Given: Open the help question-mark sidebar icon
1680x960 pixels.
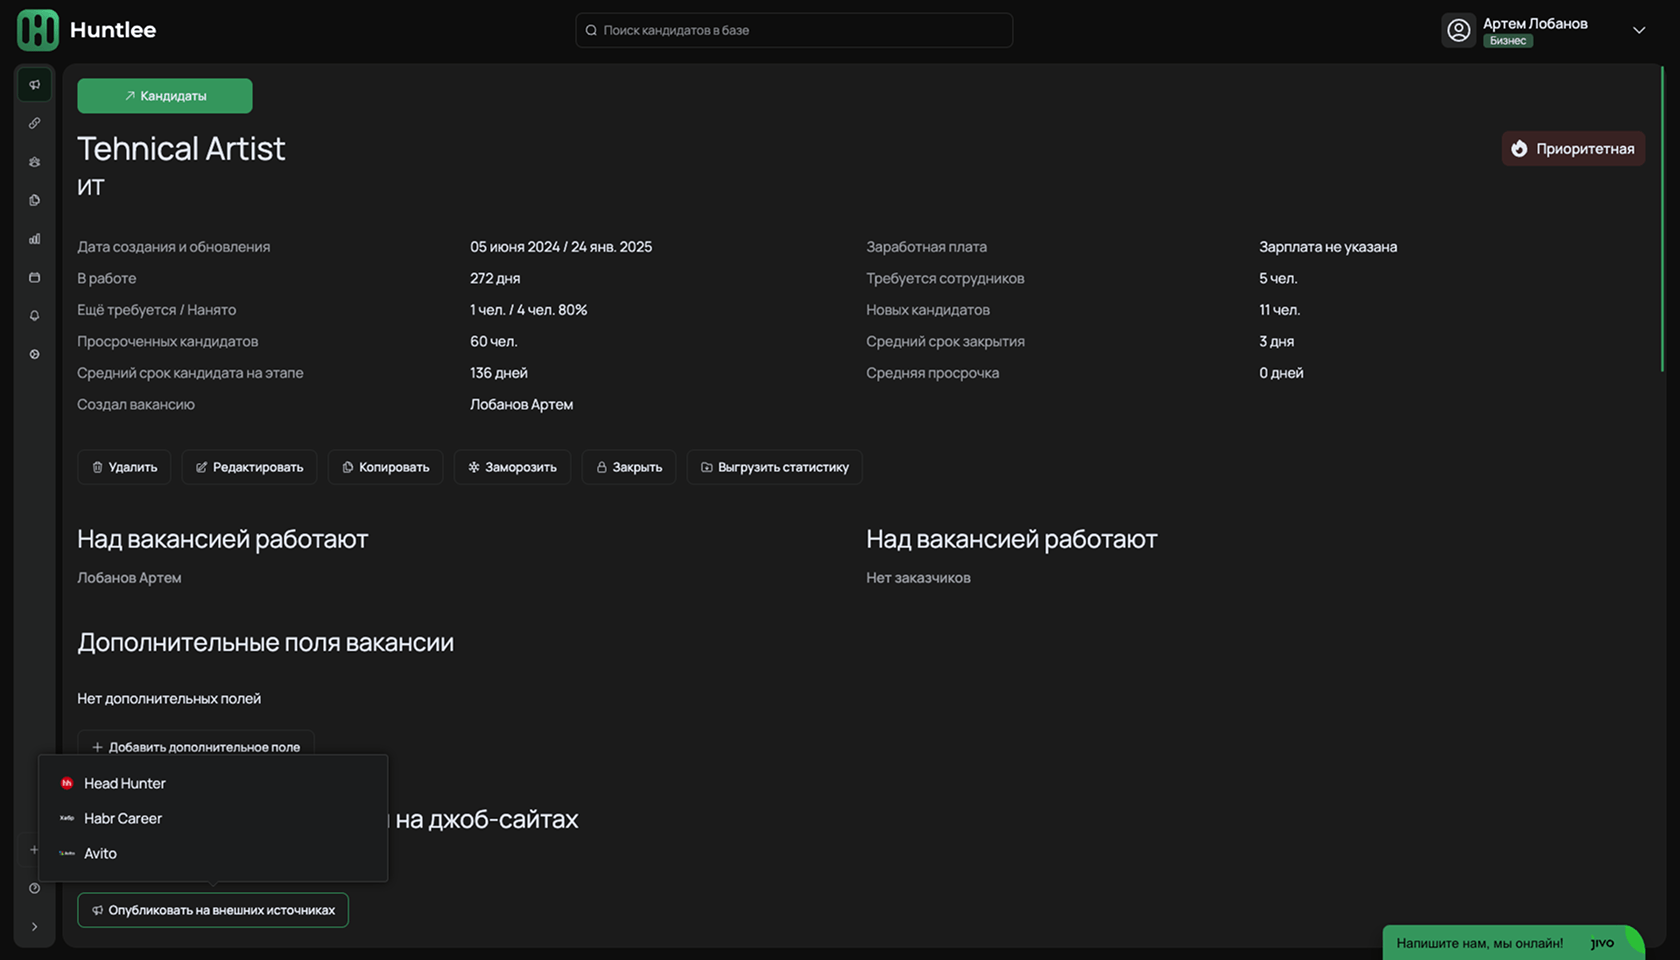Looking at the screenshot, I should (x=35, y=888).
